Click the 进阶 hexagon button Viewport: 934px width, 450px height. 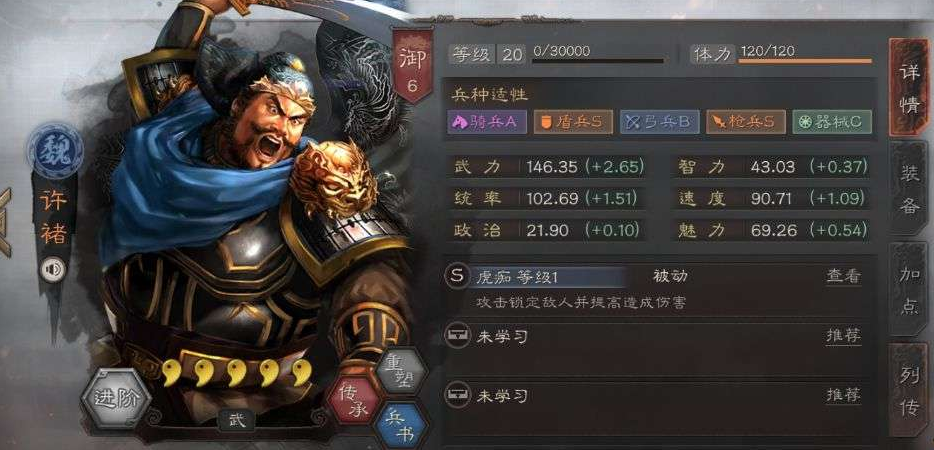[116, 398]
